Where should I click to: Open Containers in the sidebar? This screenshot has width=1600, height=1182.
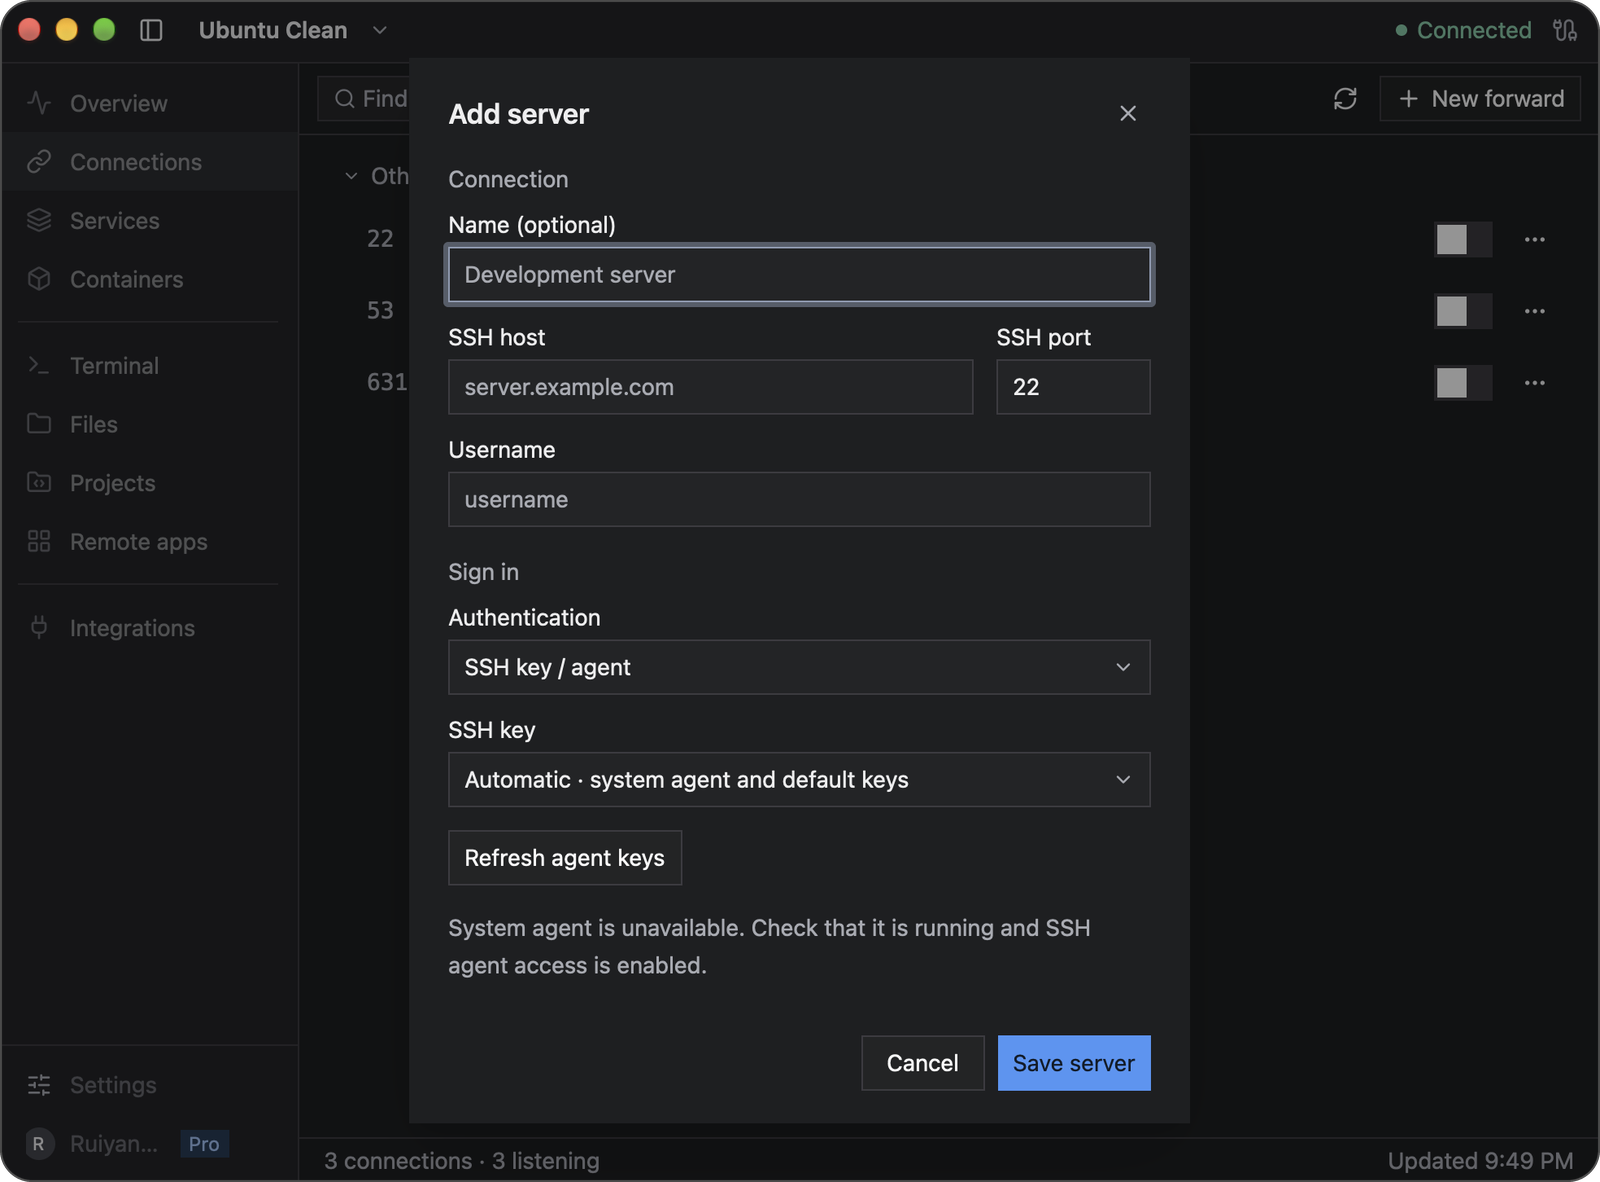(x=150, y=279)
